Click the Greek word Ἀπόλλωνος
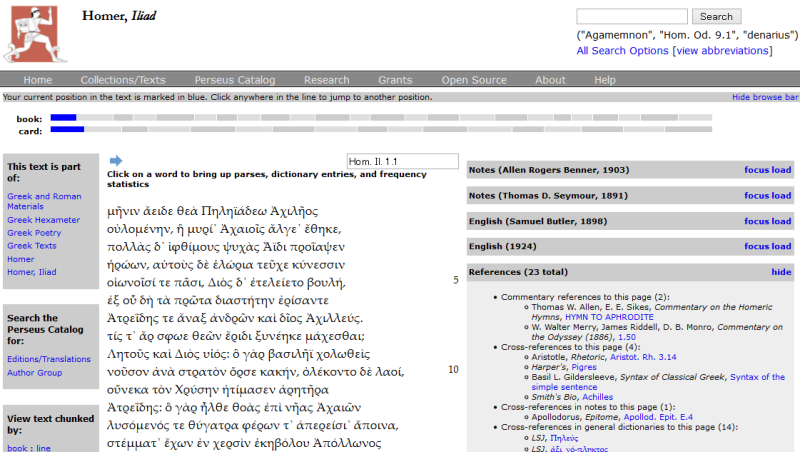The width and height of the screenshot is (800, 452). 347,443
